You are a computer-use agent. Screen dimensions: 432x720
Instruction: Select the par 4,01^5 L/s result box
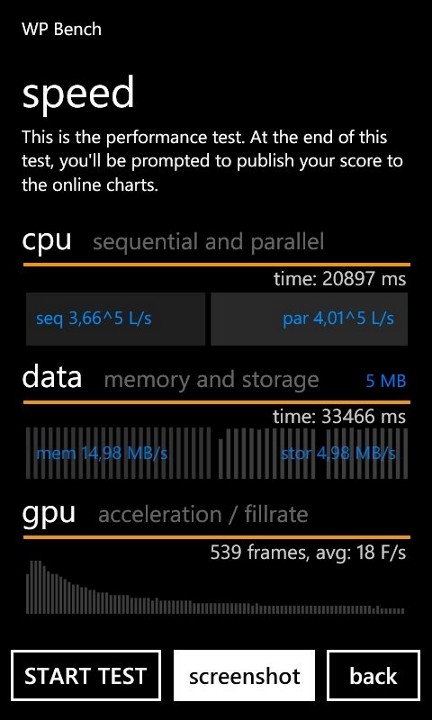(x=309, y=319)
